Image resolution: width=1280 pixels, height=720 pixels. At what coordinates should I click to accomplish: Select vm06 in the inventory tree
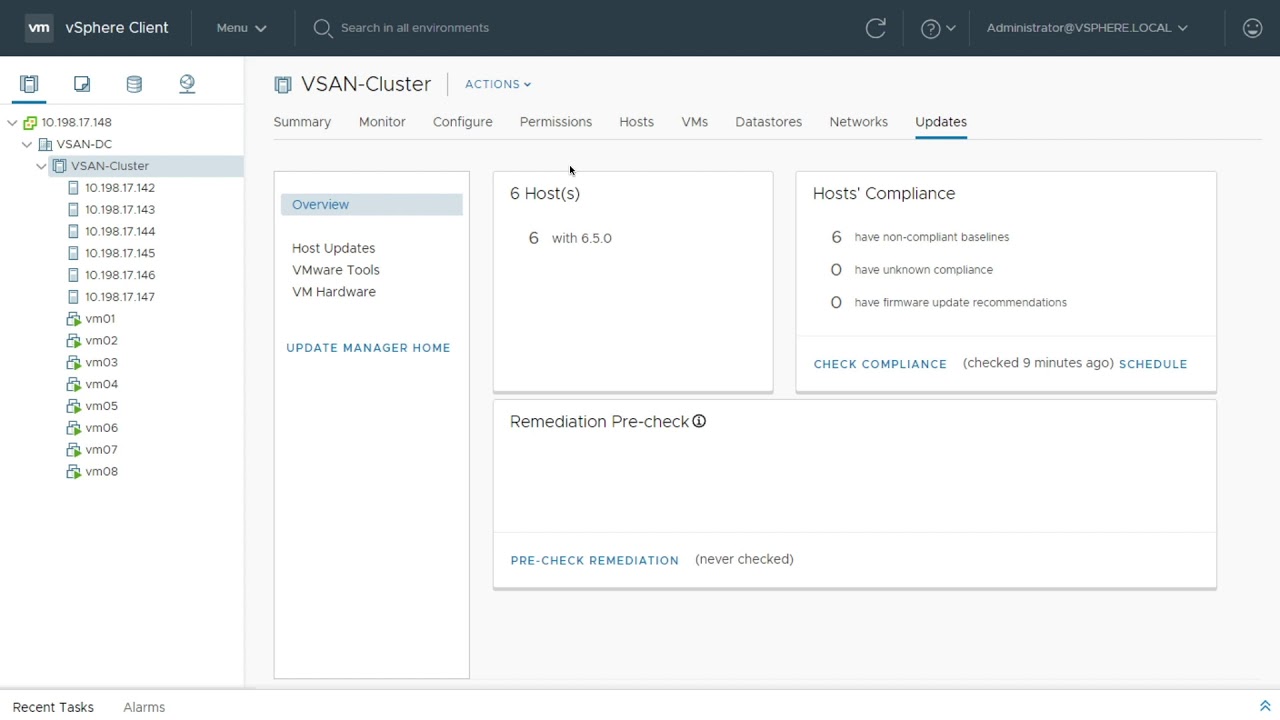tap(101, 428)
